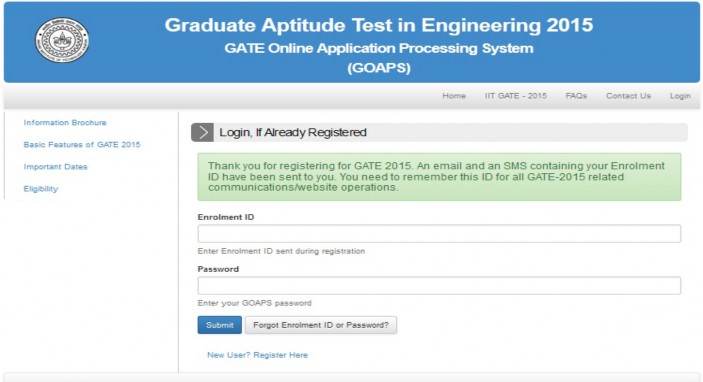
Task: Click the green registration thank-you message
Action: tap(439, 177)
